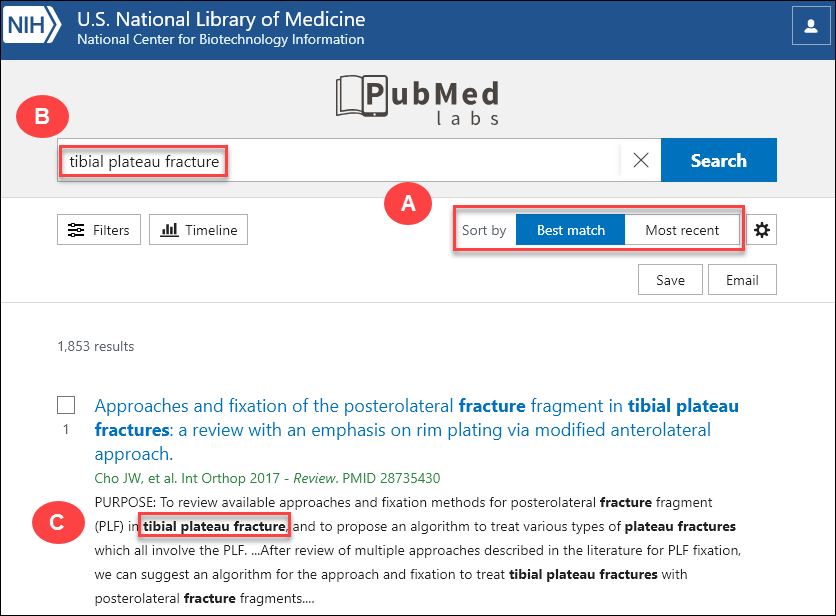Tick the checkbox for result 1
This screenshot has height=616, width=836.
[66, 405]
